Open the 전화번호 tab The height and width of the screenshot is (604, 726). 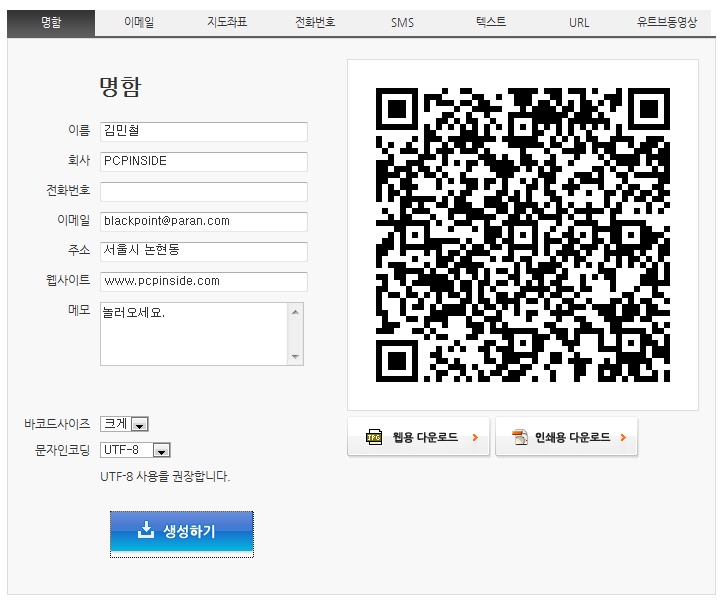pos(315,23)
